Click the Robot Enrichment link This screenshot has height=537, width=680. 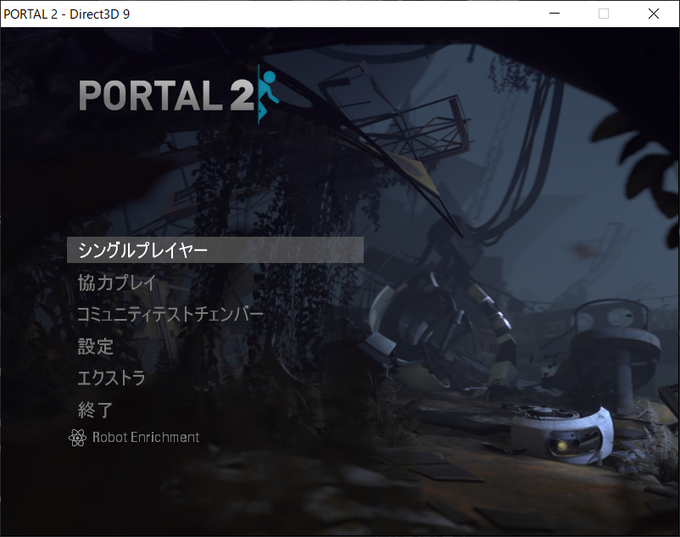coord(146,437)
